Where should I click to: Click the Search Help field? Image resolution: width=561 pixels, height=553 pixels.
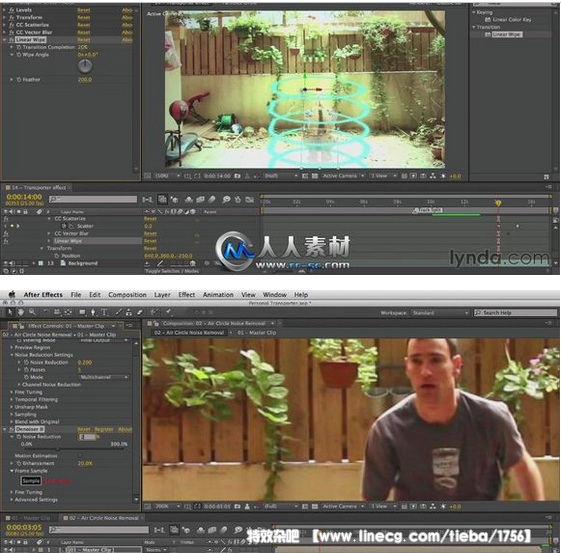coord(515,313)
